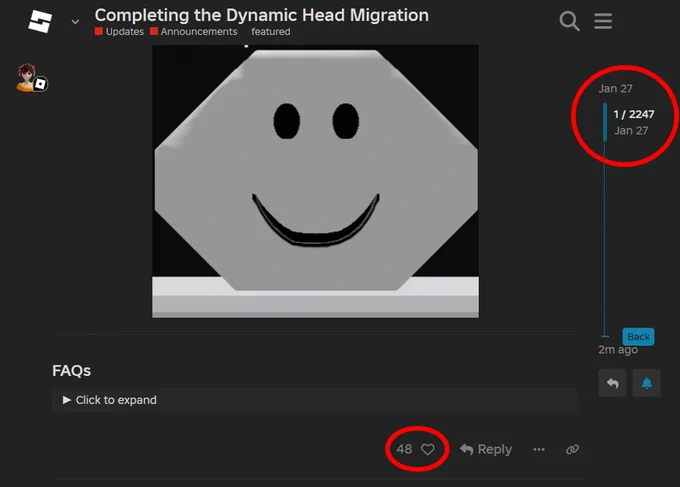Image resolution: width=680 pixels, height=487 pixels.
Task: Toggle notification bell for this topic
Action: [647, 383]
